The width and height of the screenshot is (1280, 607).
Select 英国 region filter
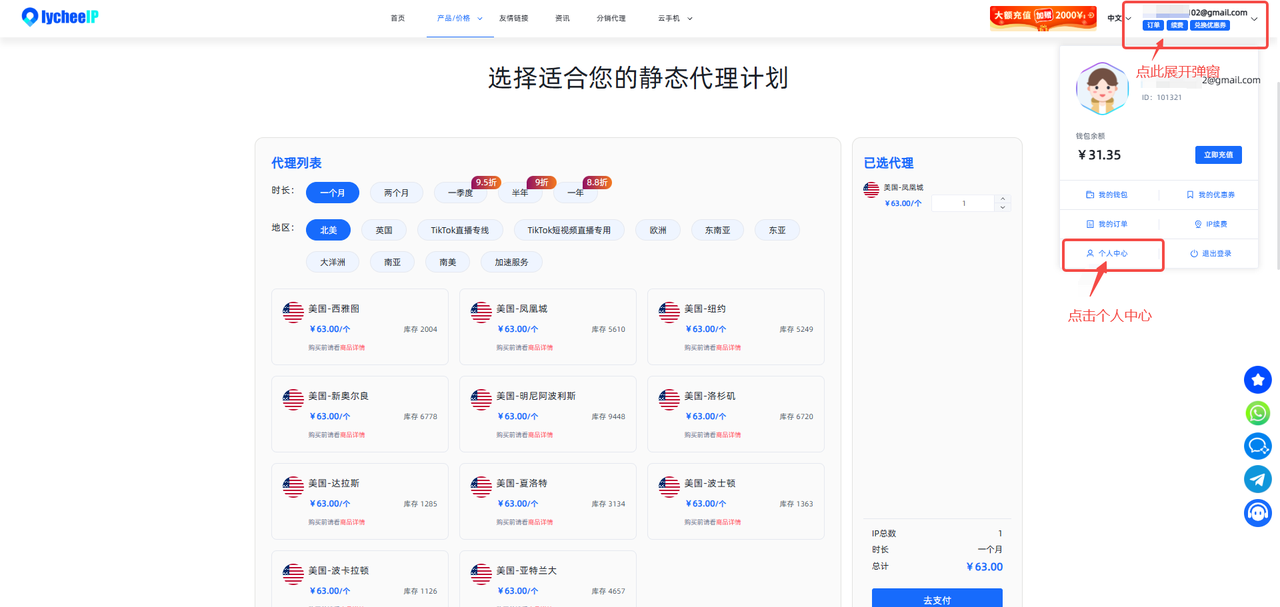384,230
